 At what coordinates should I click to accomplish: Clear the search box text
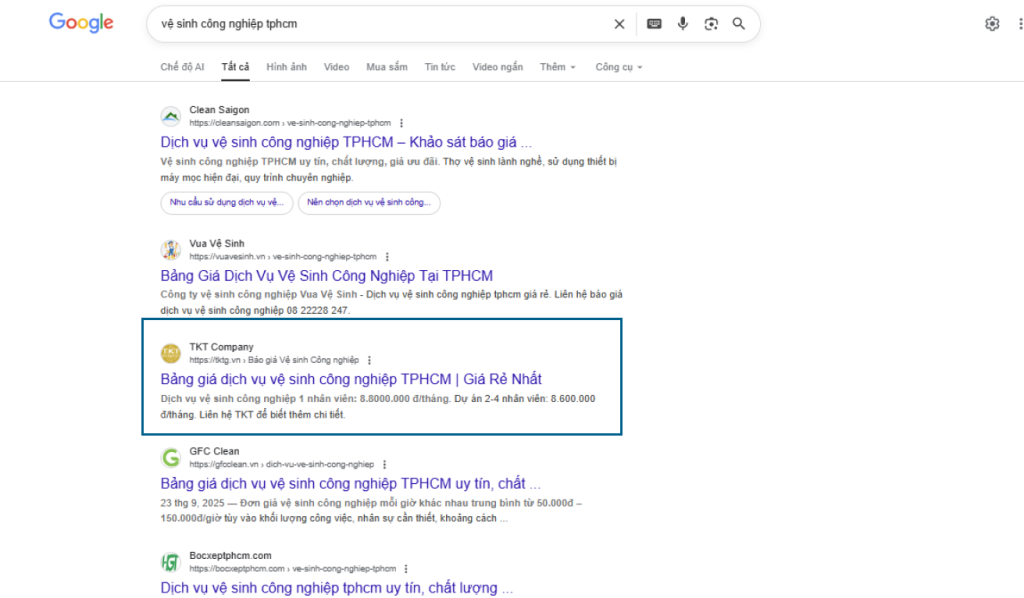click(619, 24)
